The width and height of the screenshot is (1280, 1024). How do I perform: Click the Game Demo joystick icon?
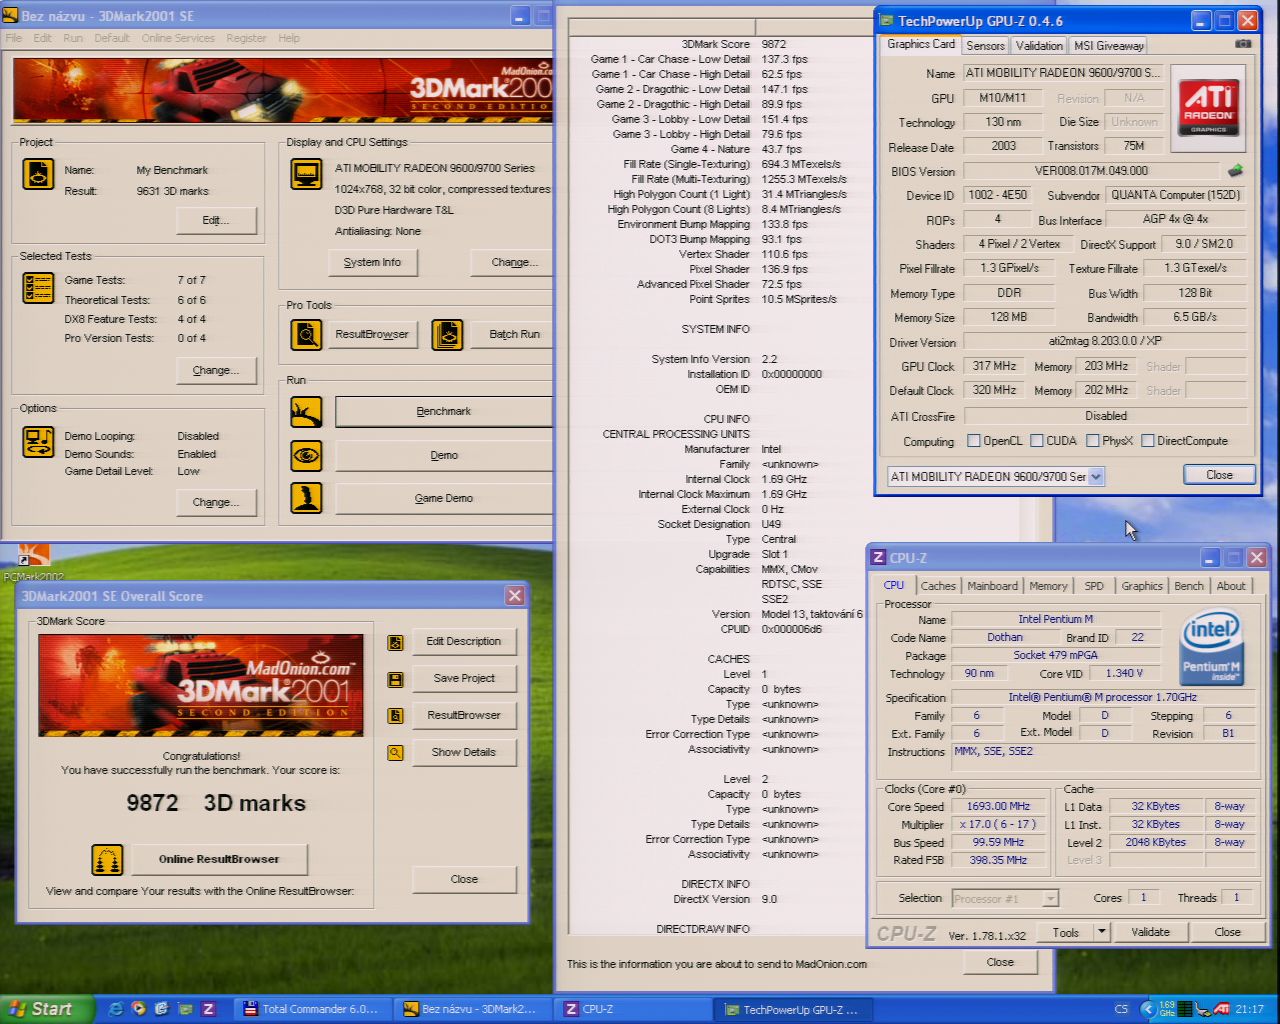306,498
